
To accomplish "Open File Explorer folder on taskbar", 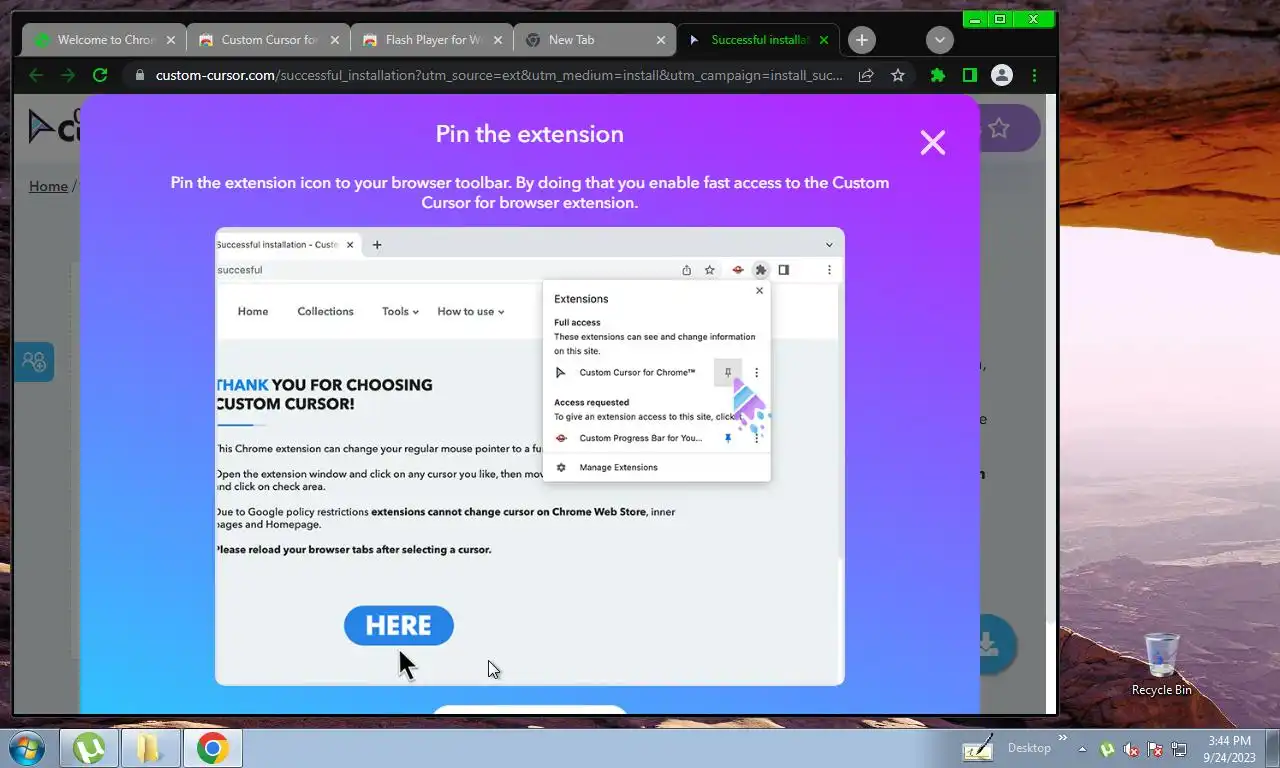I will pyautogui.click(x=151, y=748).
